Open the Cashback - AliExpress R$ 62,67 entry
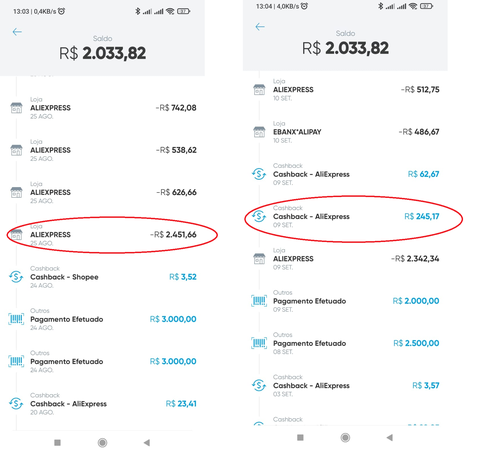This screenshot has width=500, height=455. (345, 174)
